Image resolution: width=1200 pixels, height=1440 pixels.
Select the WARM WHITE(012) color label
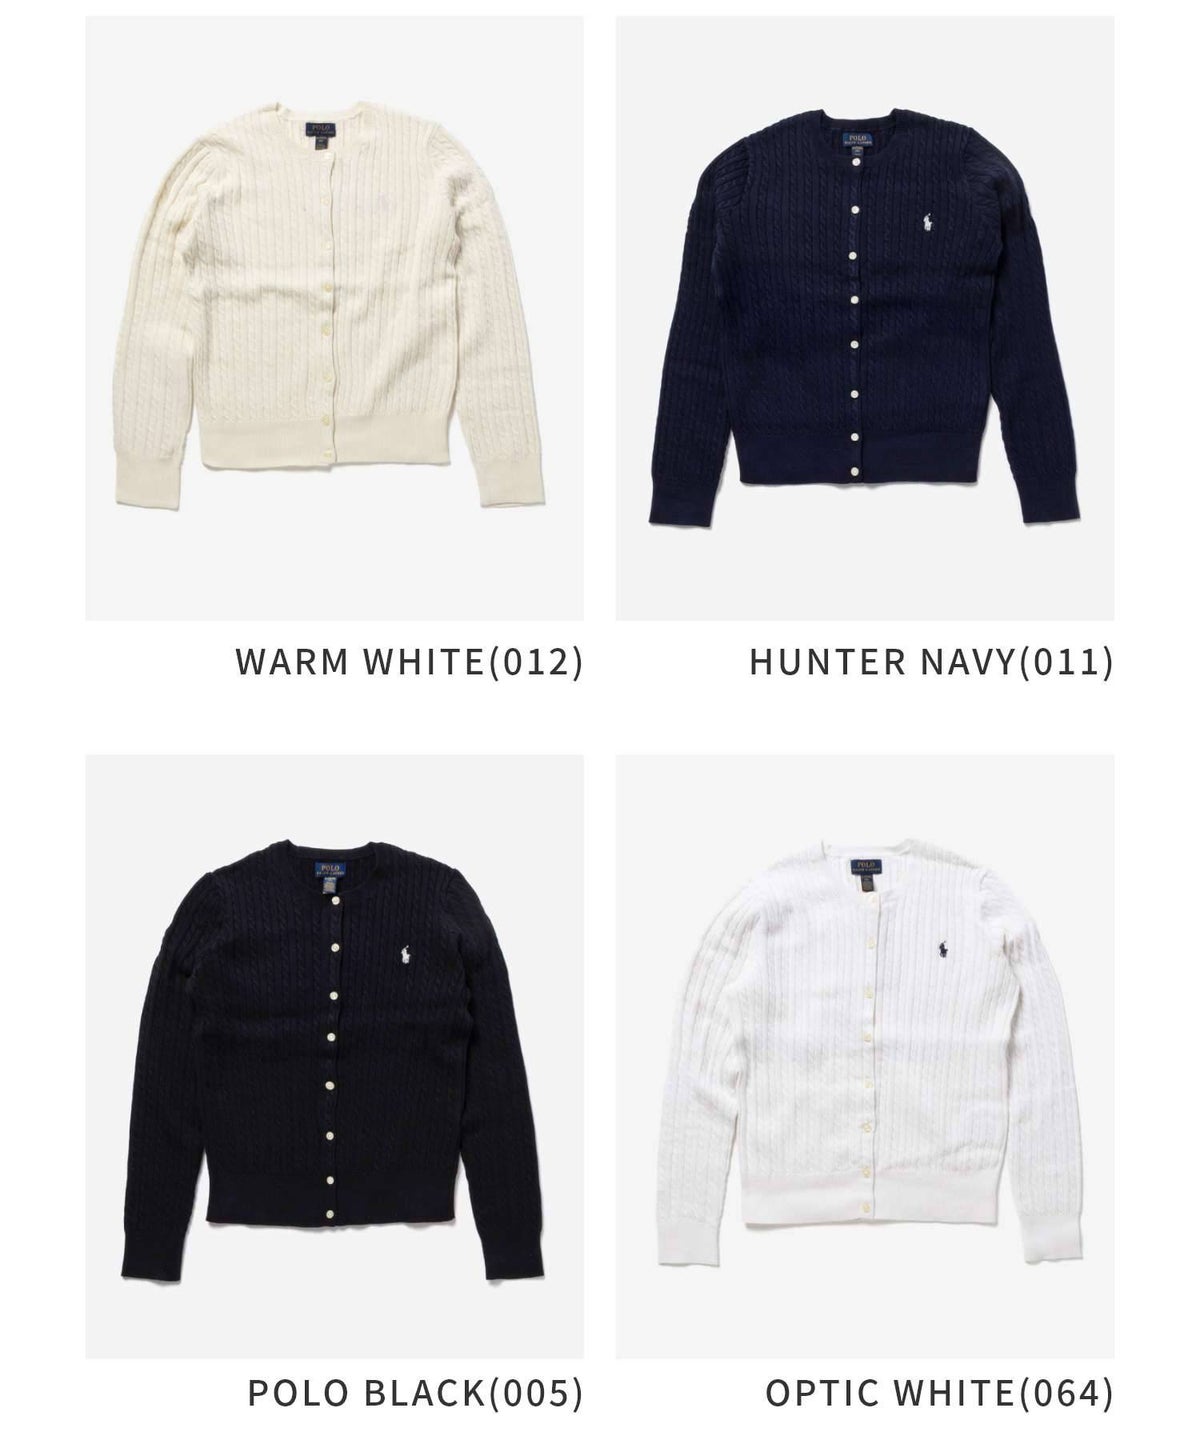409,662
